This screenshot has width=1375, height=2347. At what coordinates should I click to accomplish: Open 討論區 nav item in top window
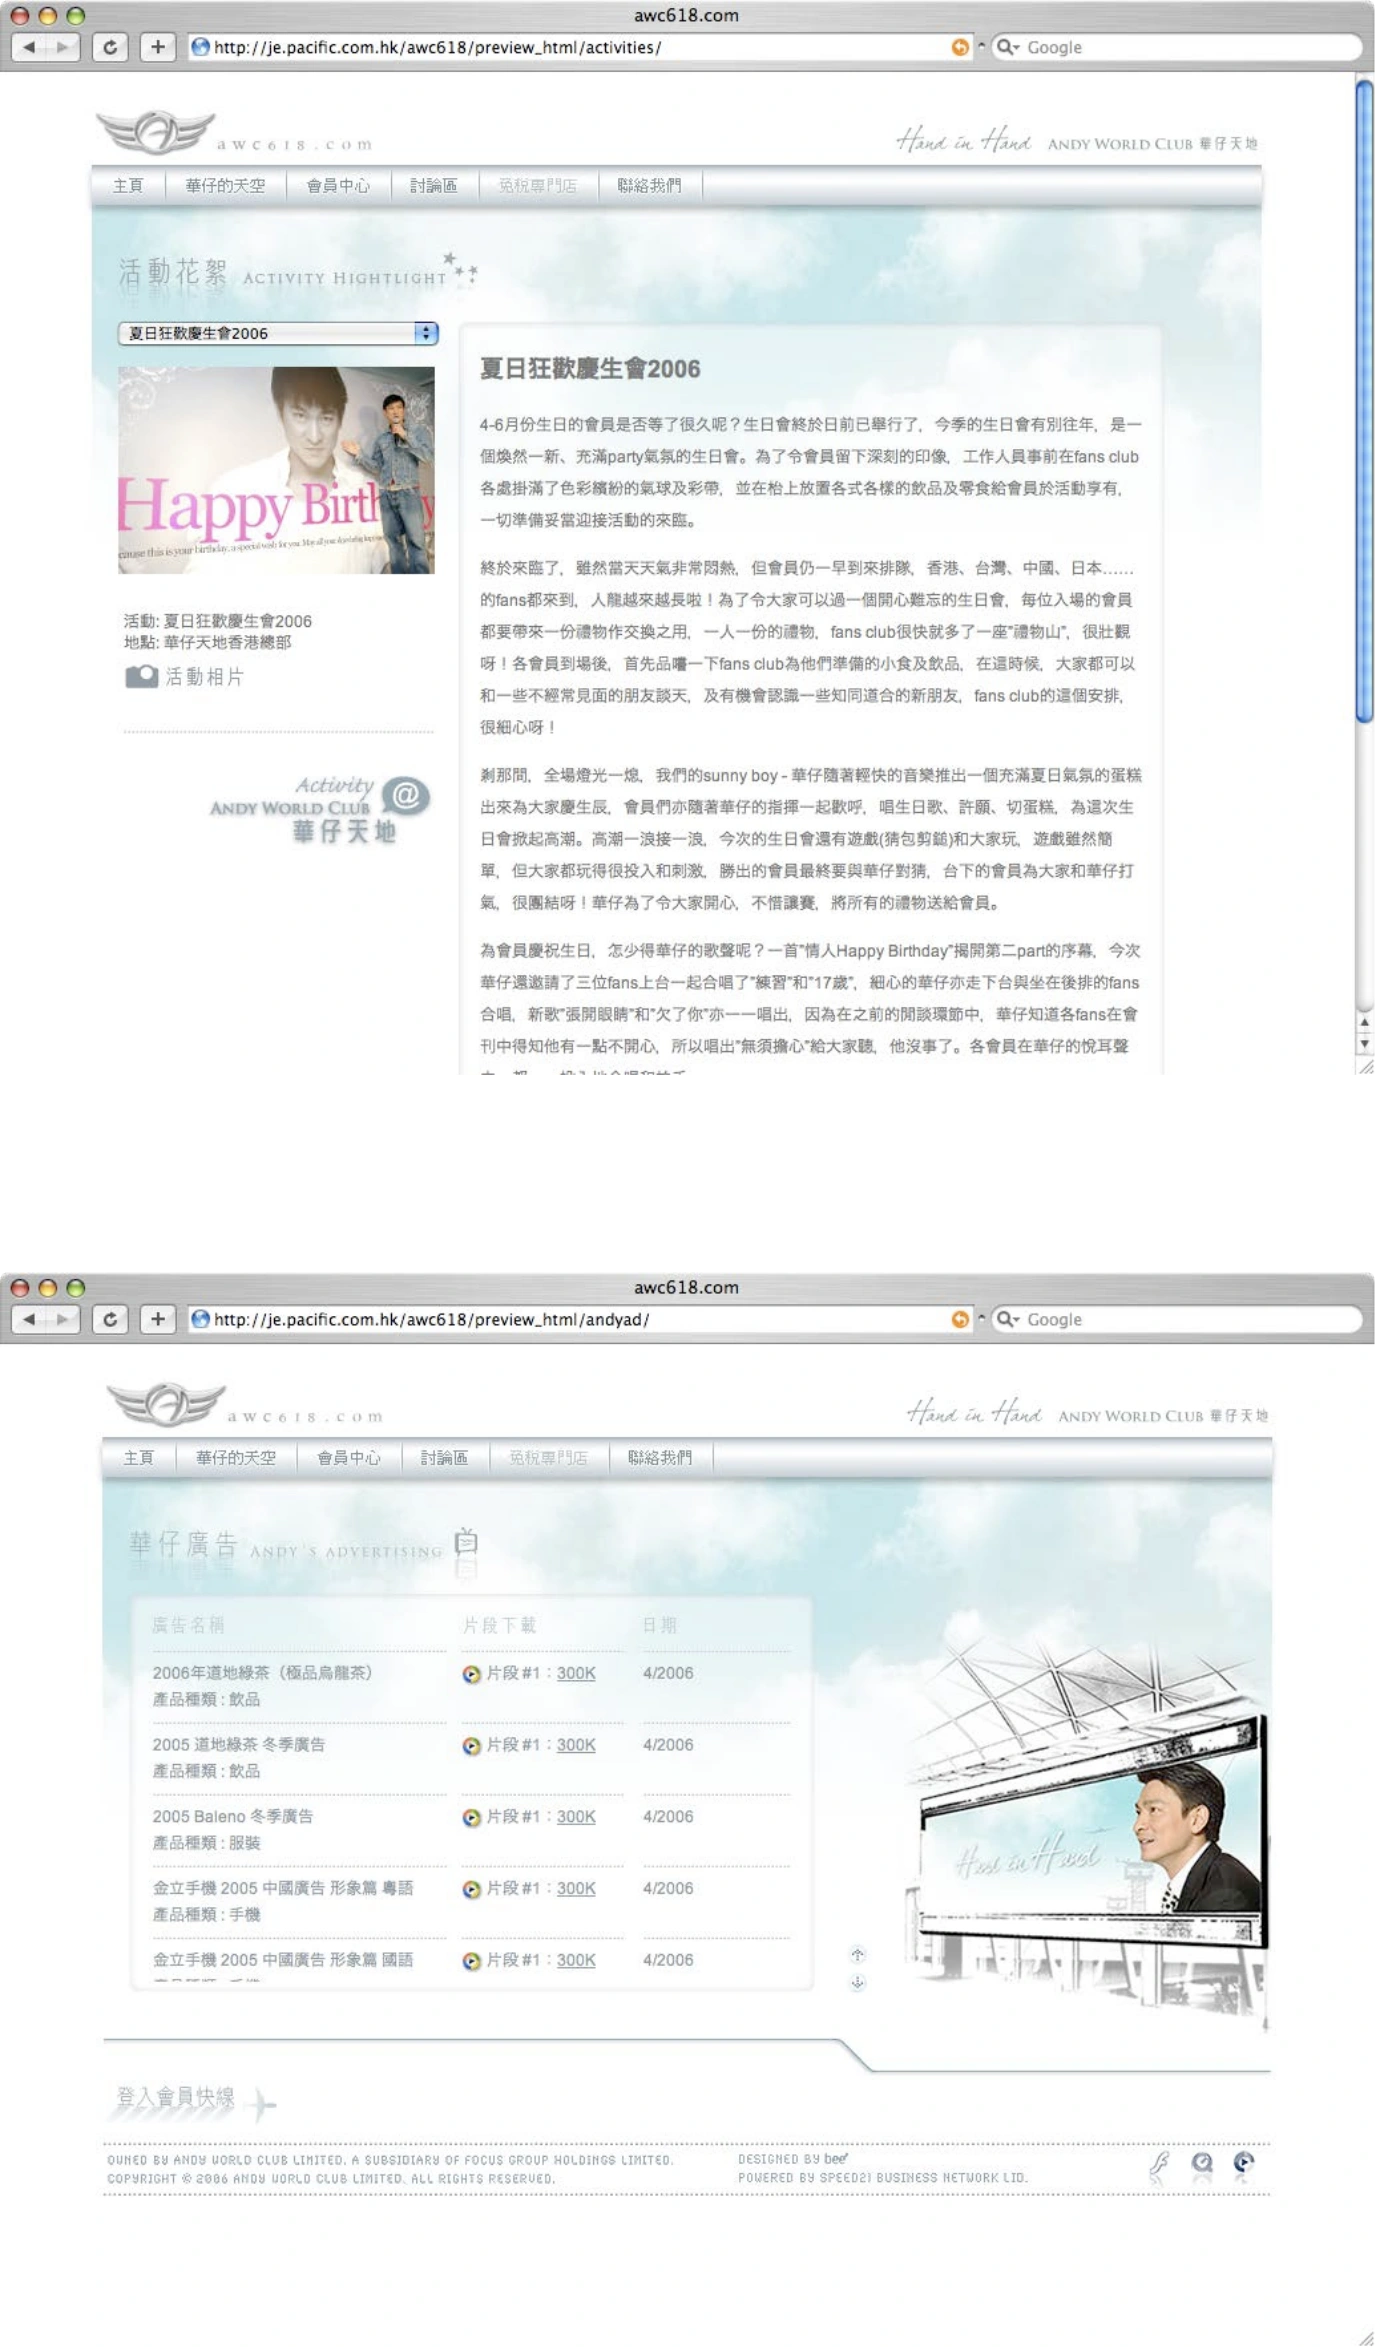pyautogui.click(x=433, y=185)
